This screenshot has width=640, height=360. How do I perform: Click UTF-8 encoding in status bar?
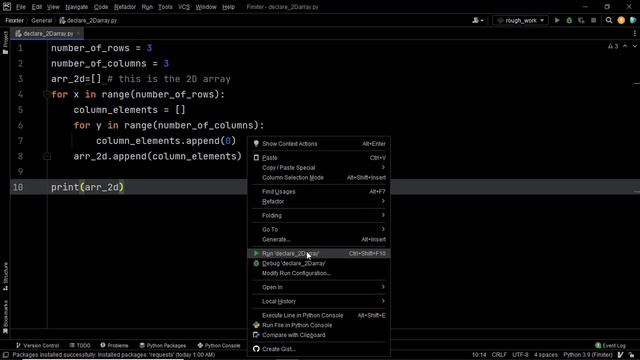[520, 355]
